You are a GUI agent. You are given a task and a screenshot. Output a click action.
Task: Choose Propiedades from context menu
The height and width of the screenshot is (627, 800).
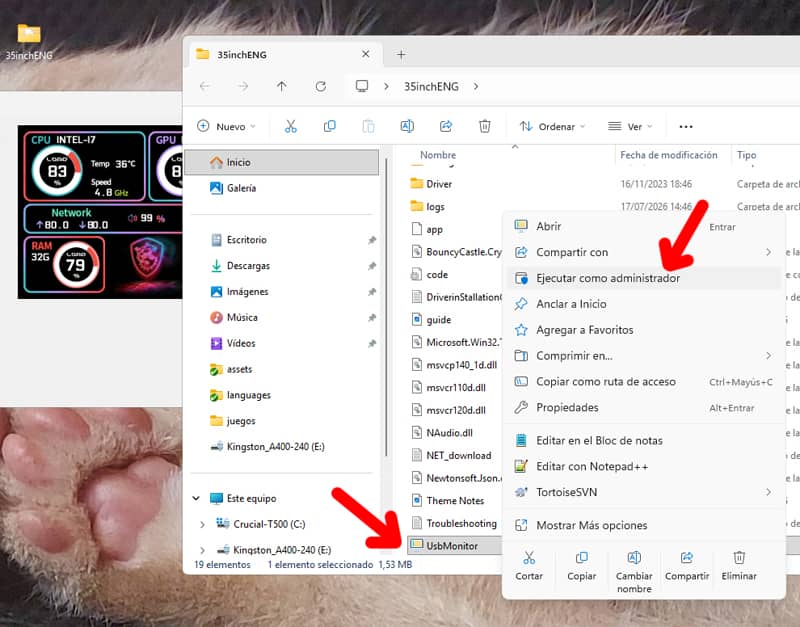[644, 408]
